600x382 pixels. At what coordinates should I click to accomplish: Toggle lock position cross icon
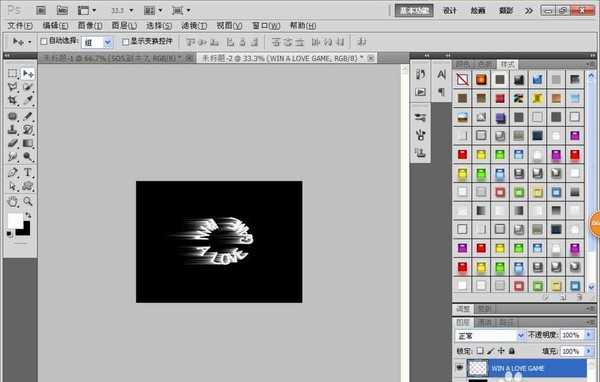point(501,351)
